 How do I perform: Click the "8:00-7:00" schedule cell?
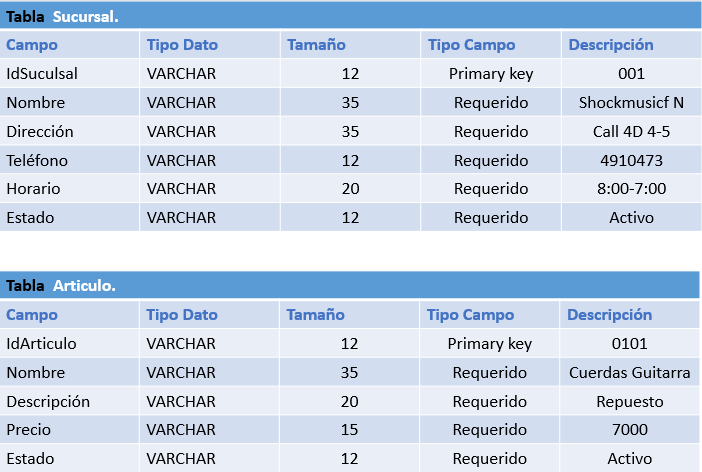tap(631, 189)
